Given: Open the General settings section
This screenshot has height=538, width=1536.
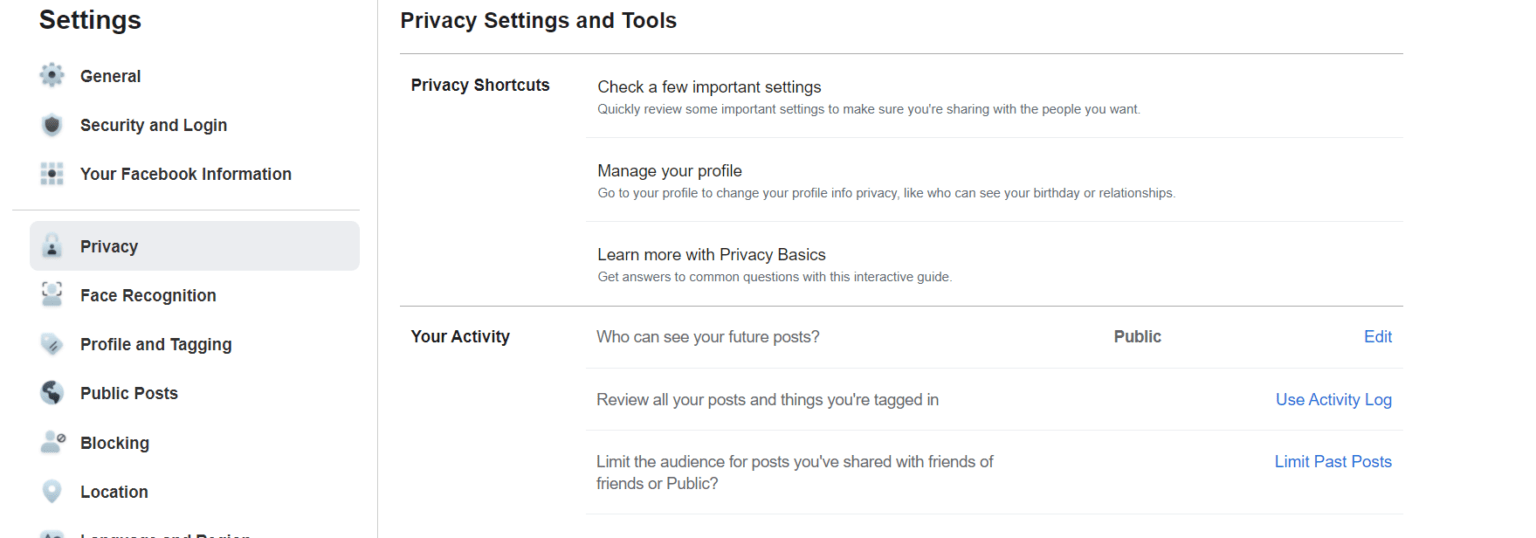Looking at the screenshot, I should pos(110,76).
